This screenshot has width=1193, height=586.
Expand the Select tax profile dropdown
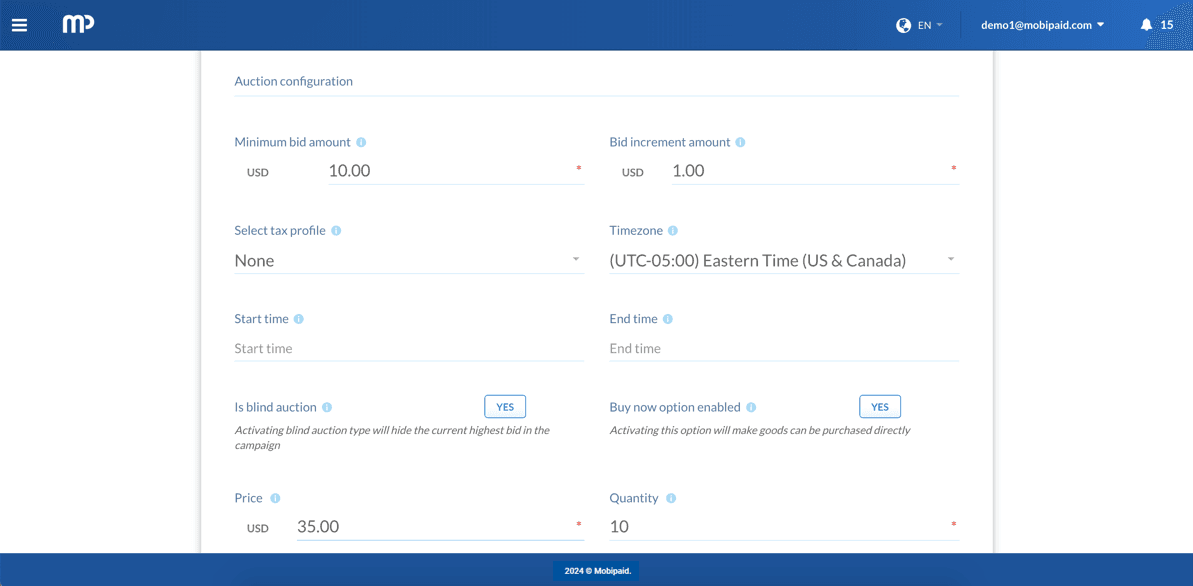(408, 260)
